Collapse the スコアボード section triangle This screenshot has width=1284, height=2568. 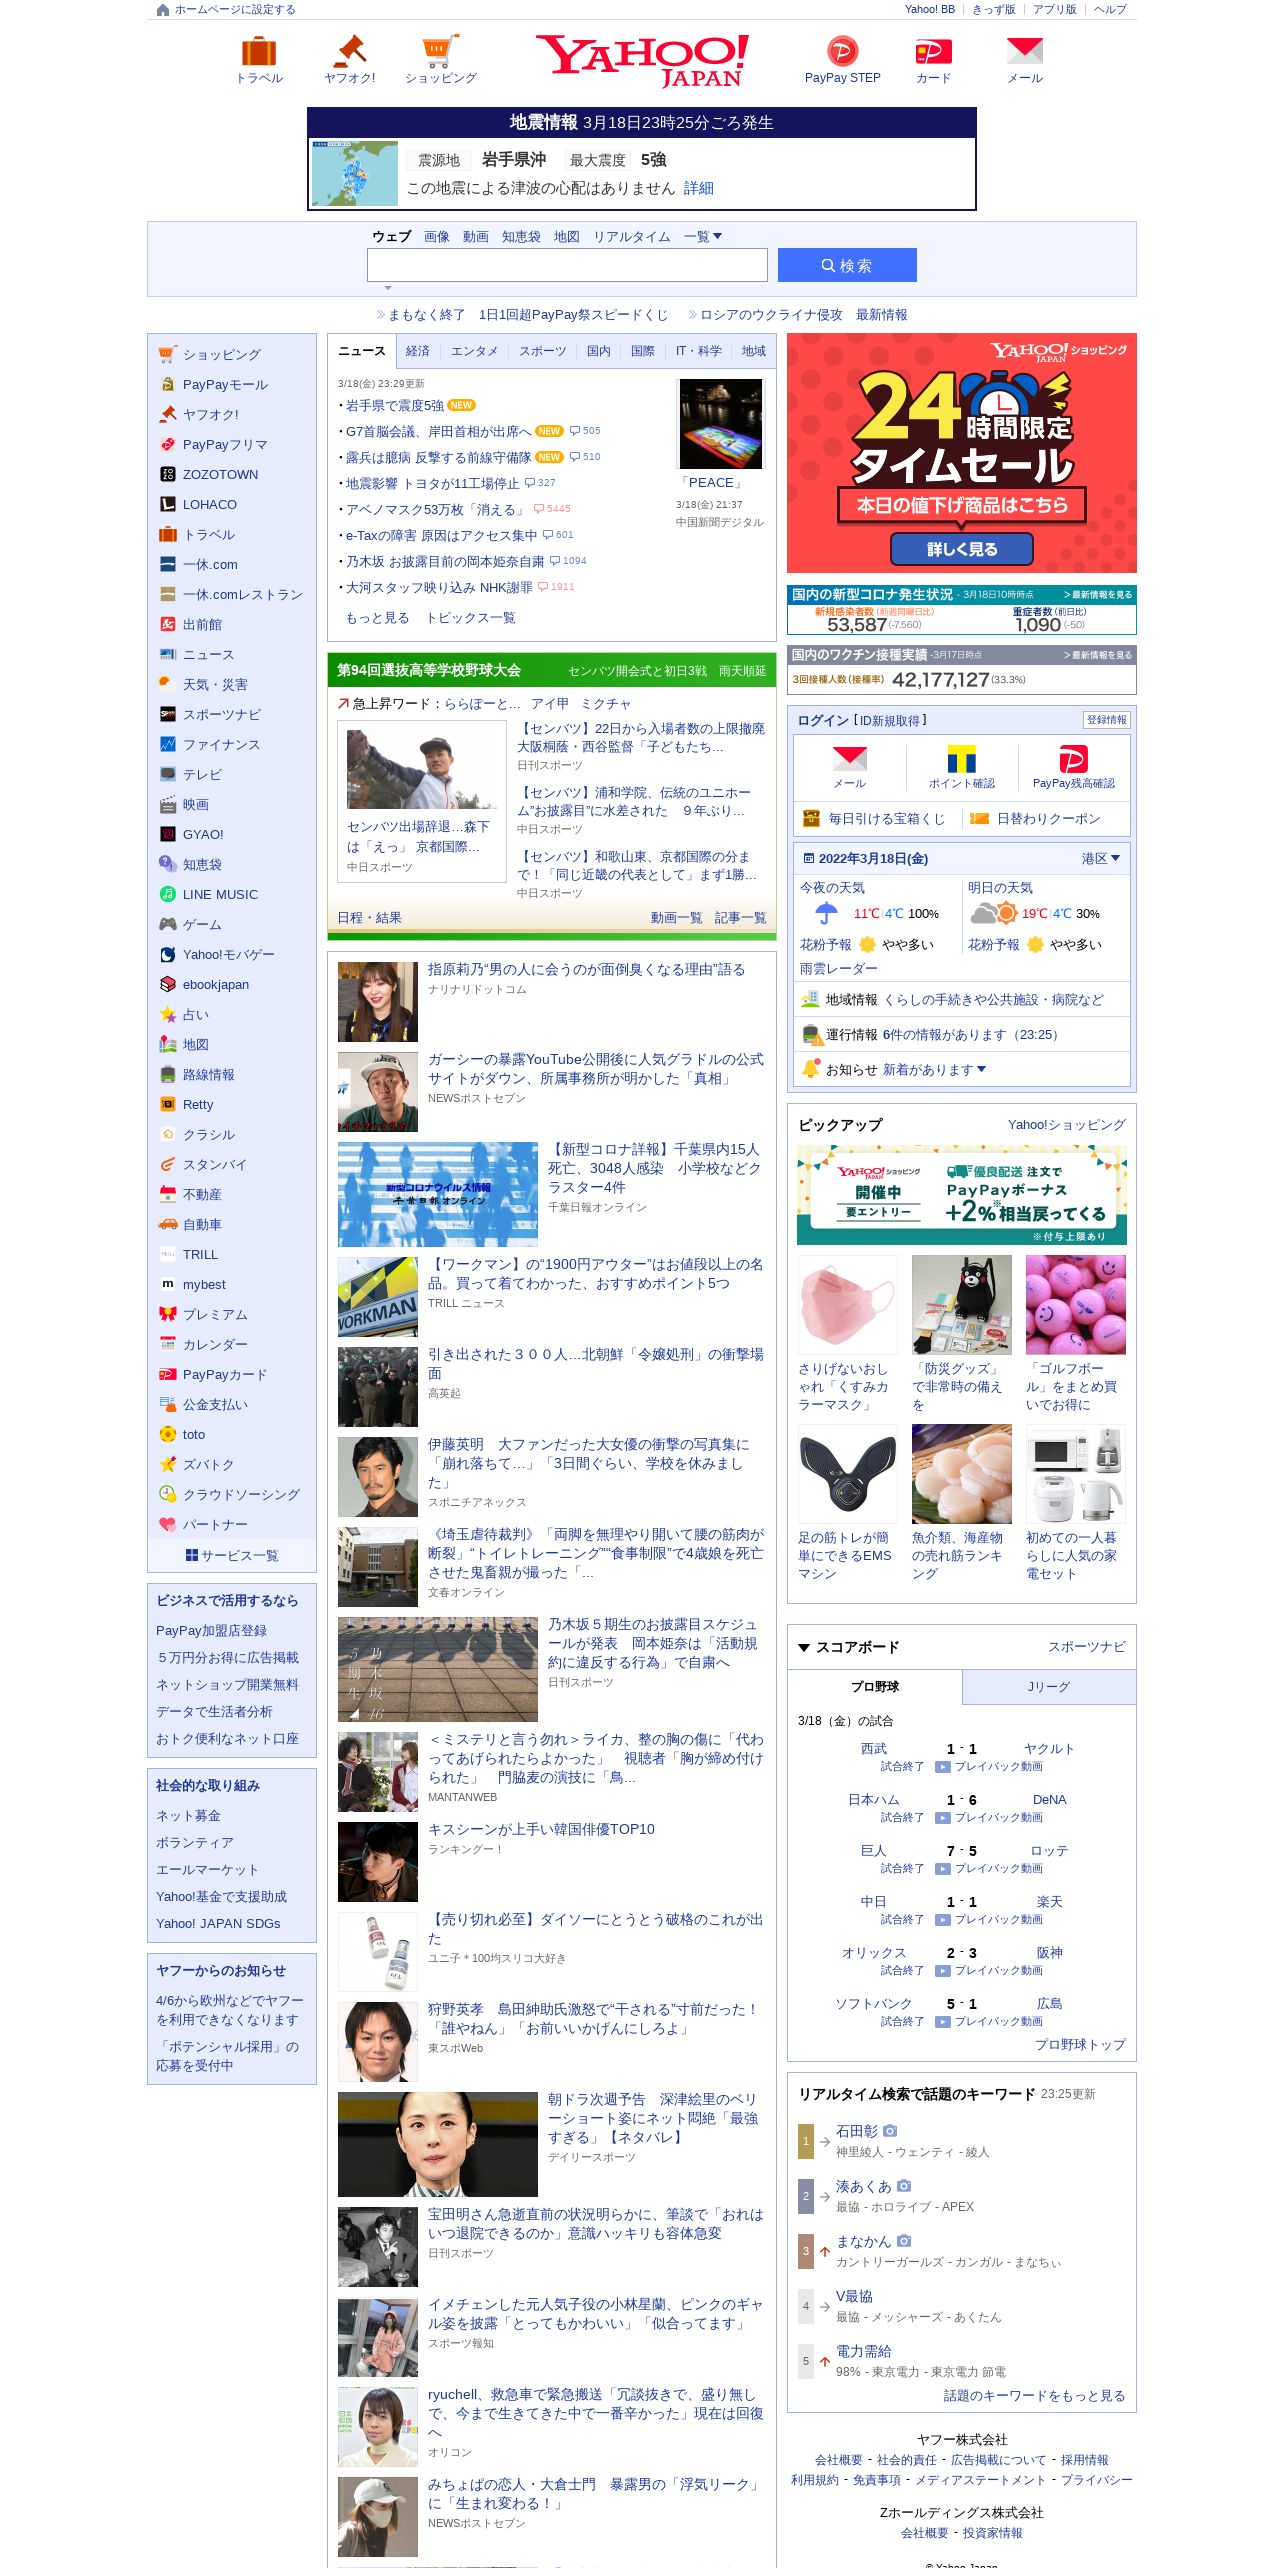pyautogui.click(x=804, y=1647)
